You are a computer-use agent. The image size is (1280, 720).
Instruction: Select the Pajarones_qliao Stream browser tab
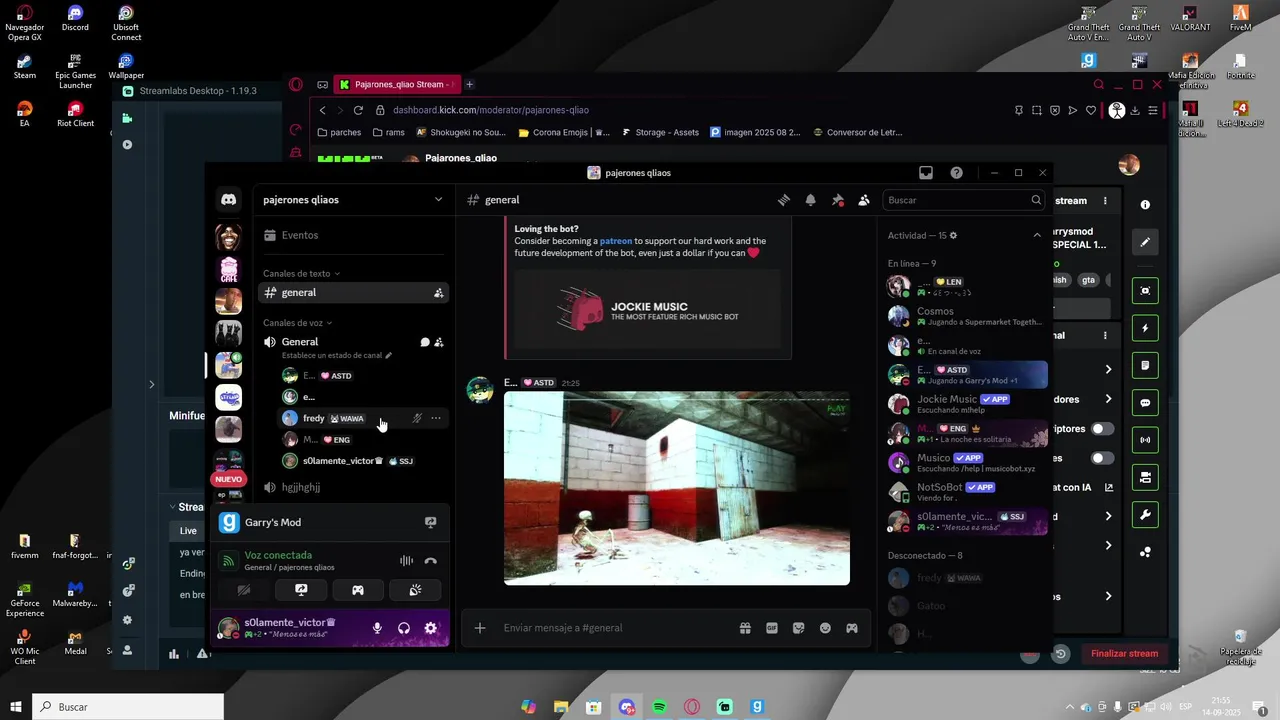tap(397, 85)
